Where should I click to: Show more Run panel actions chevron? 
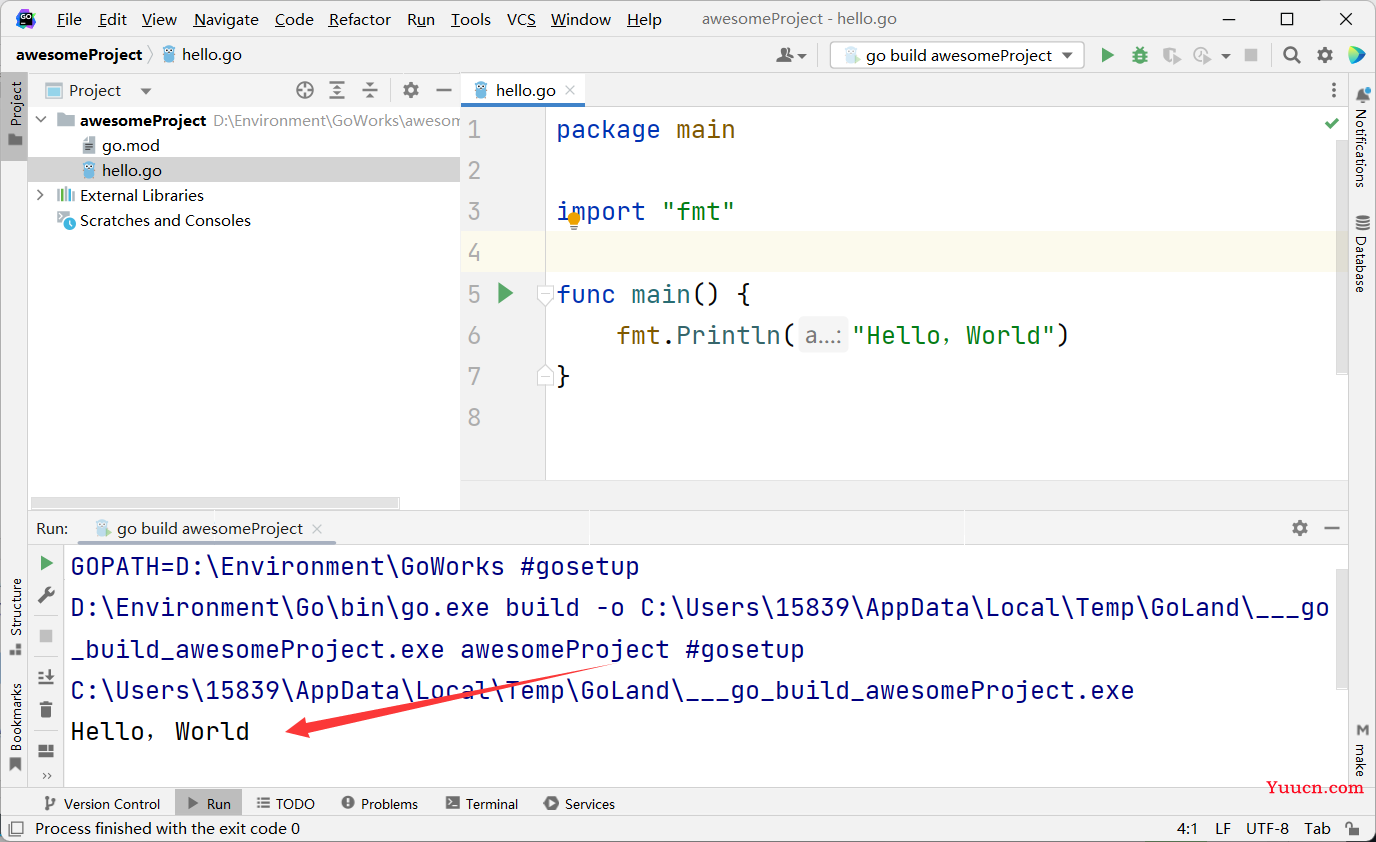(46, 775)
